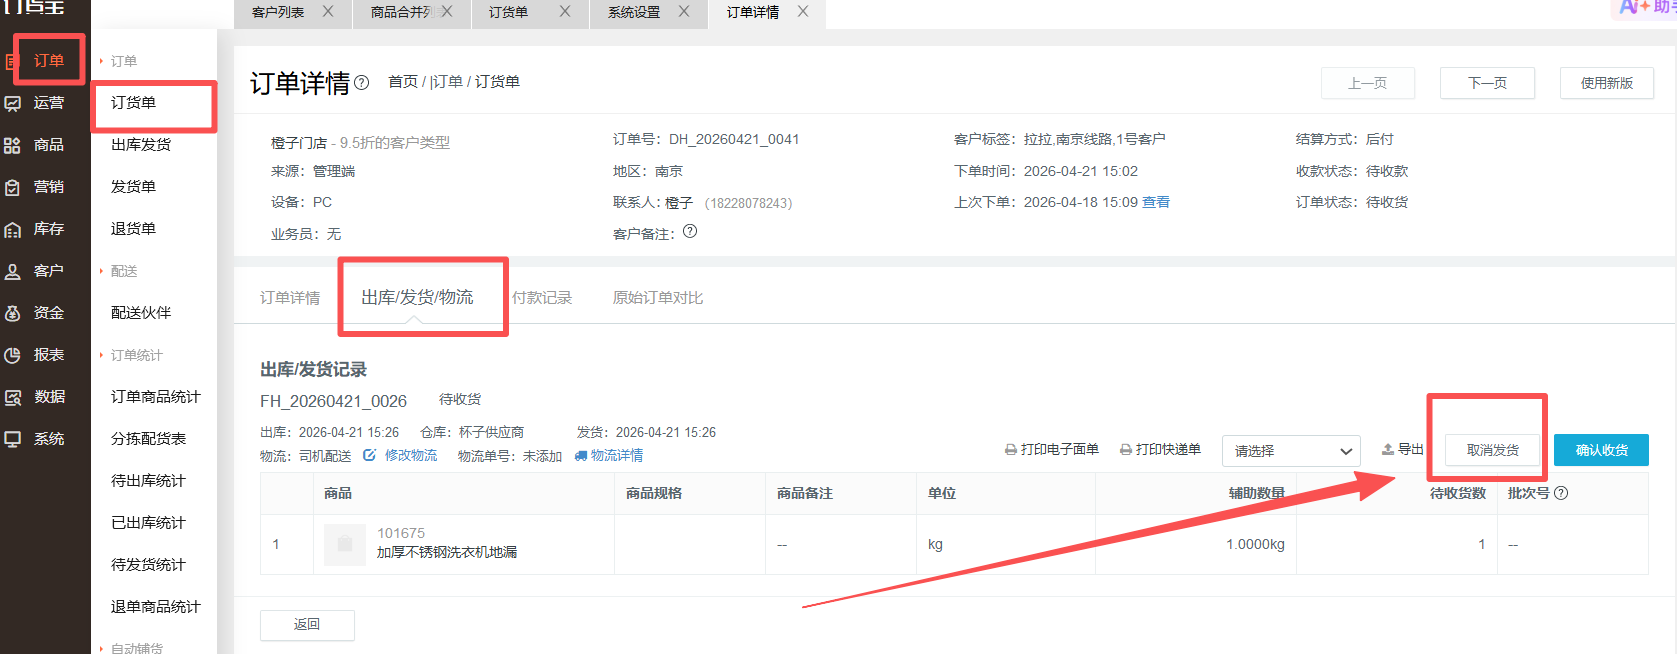Go to 下一页
Viewport: 1677px width, 654px height.
click(x=1487, y=83)
